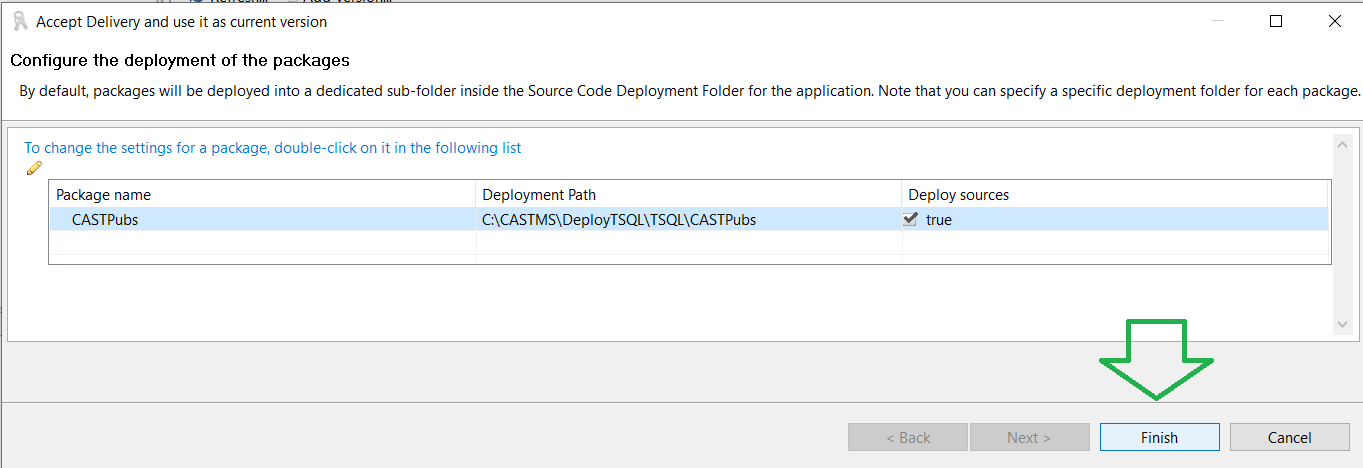
Task: Click the greyed-out Back button
Action: point(907,437)
